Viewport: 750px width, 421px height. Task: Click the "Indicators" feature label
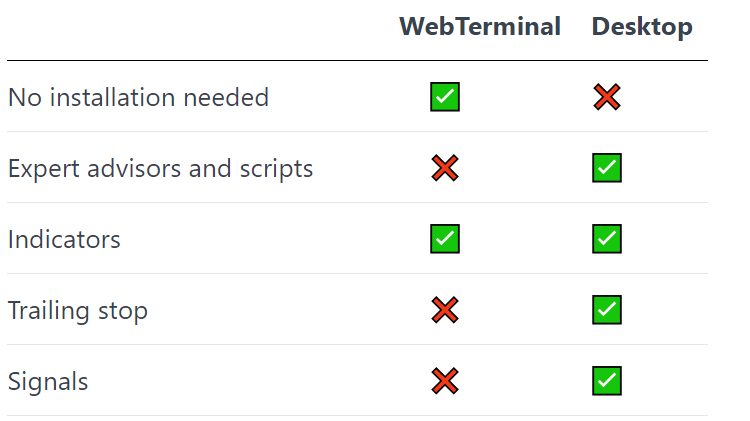pos(64,240)
